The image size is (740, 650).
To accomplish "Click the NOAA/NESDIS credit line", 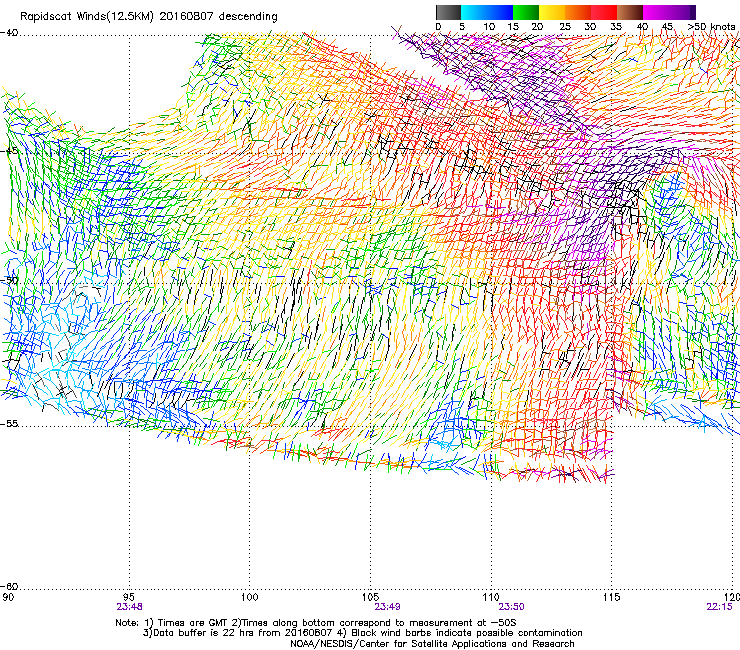I will tap(432, 644).
